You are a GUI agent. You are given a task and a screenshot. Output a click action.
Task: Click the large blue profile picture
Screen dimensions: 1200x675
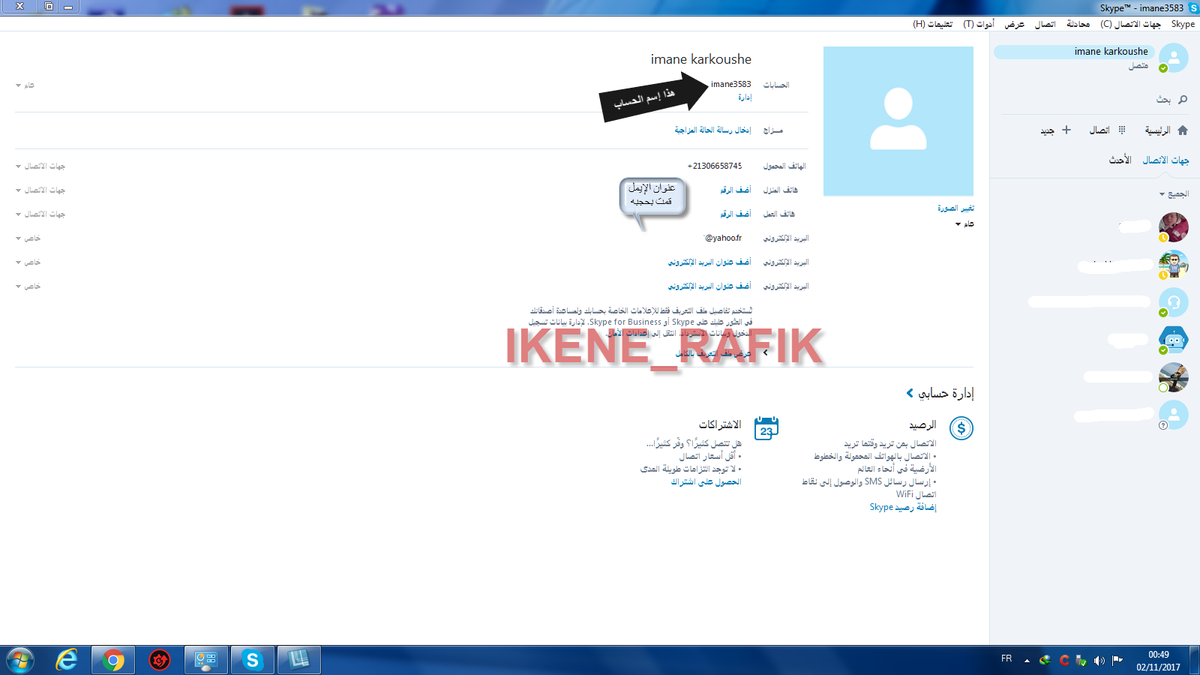pyautogui.click(x=897, y=121)
